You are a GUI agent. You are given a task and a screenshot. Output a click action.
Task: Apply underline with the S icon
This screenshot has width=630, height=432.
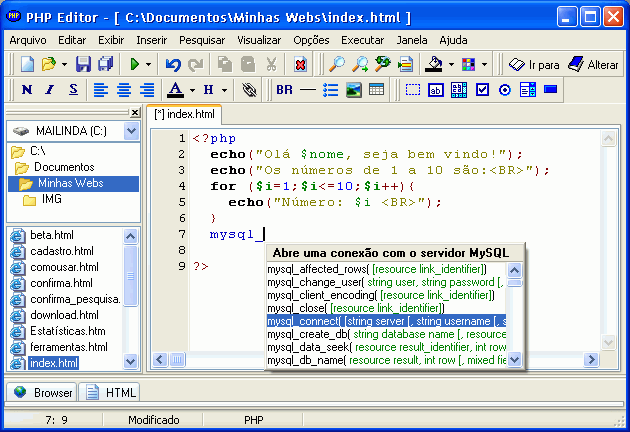pos(73,89)
